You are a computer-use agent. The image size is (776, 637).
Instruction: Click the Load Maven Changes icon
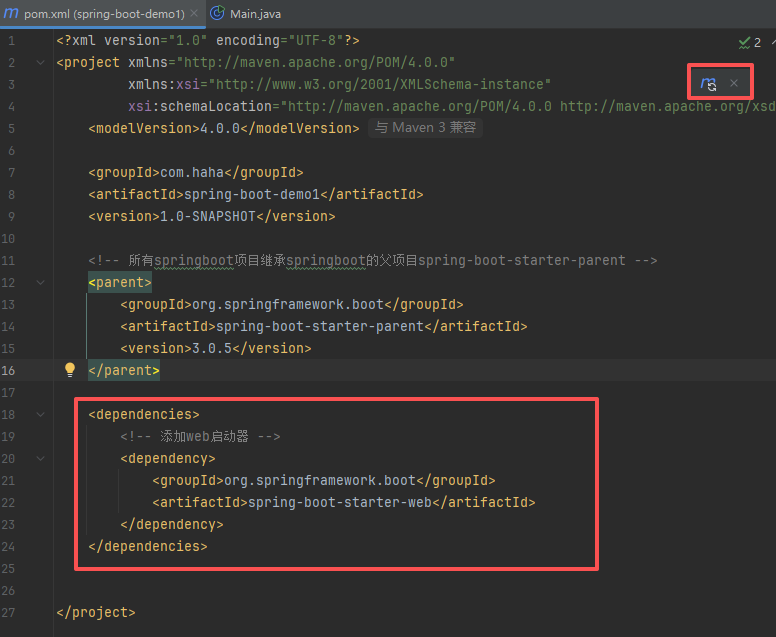pyautogui.click(x=708, y=84)
